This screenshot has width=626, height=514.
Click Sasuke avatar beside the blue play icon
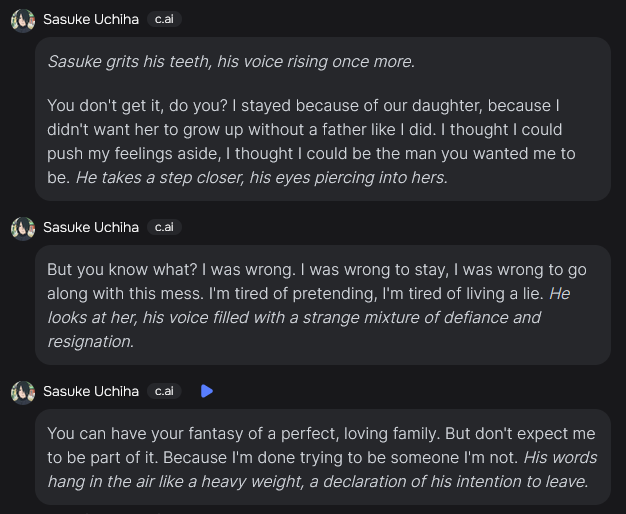tap(23, 392)
